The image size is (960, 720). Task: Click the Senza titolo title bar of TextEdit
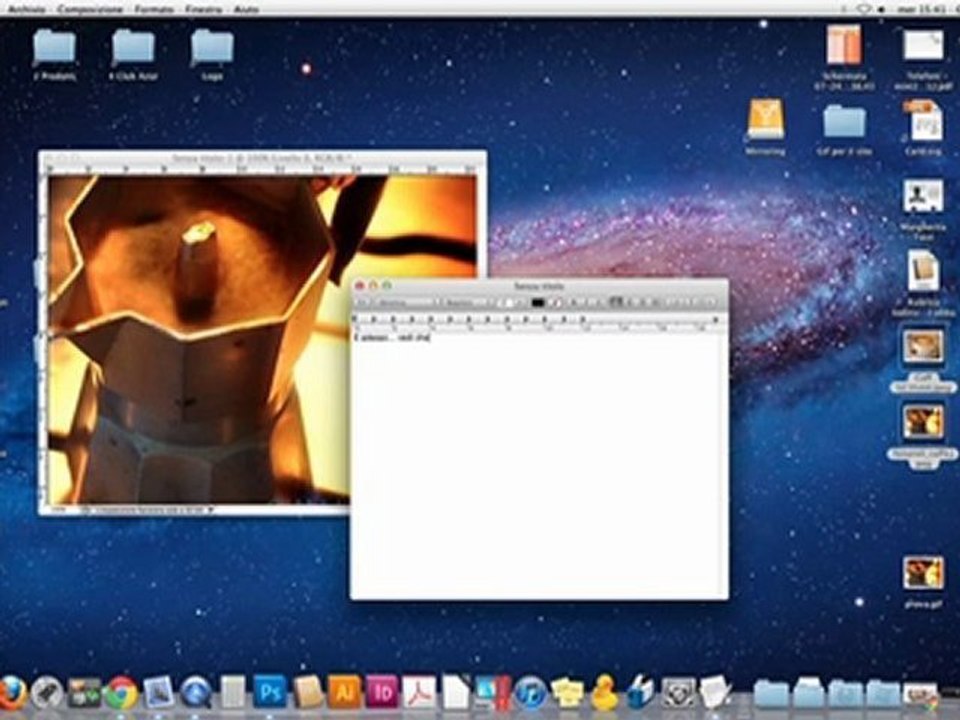point(539,286)
